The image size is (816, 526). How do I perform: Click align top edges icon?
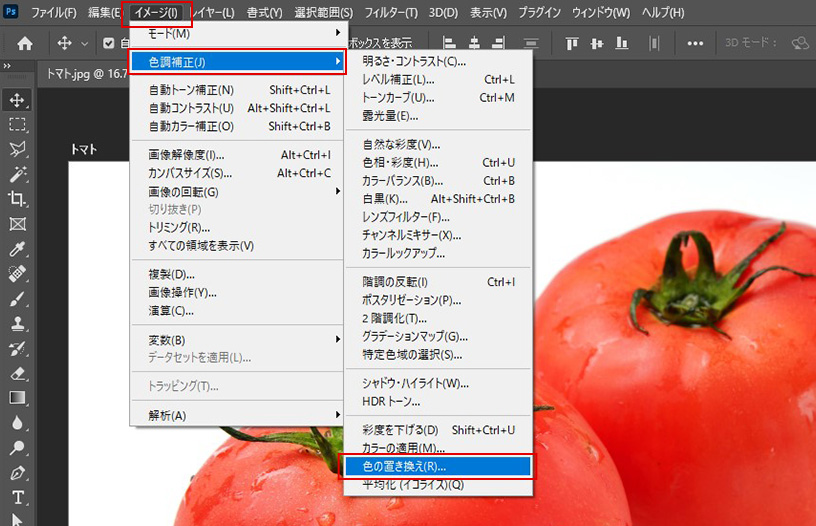572,43
